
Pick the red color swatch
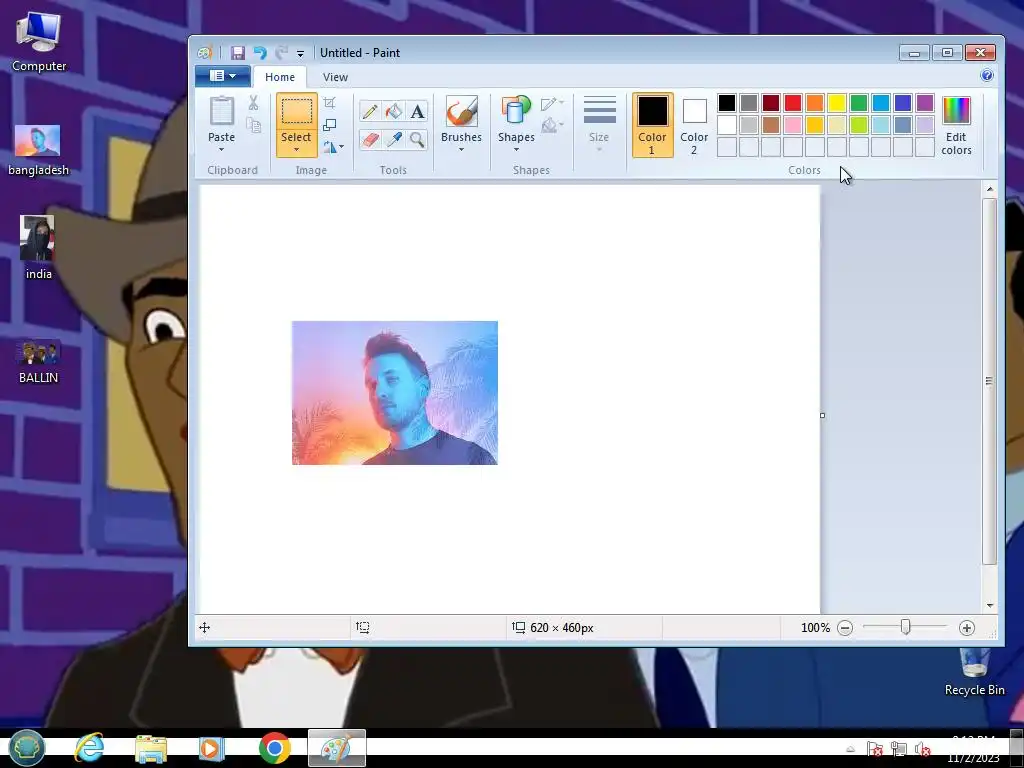(793, 103)
